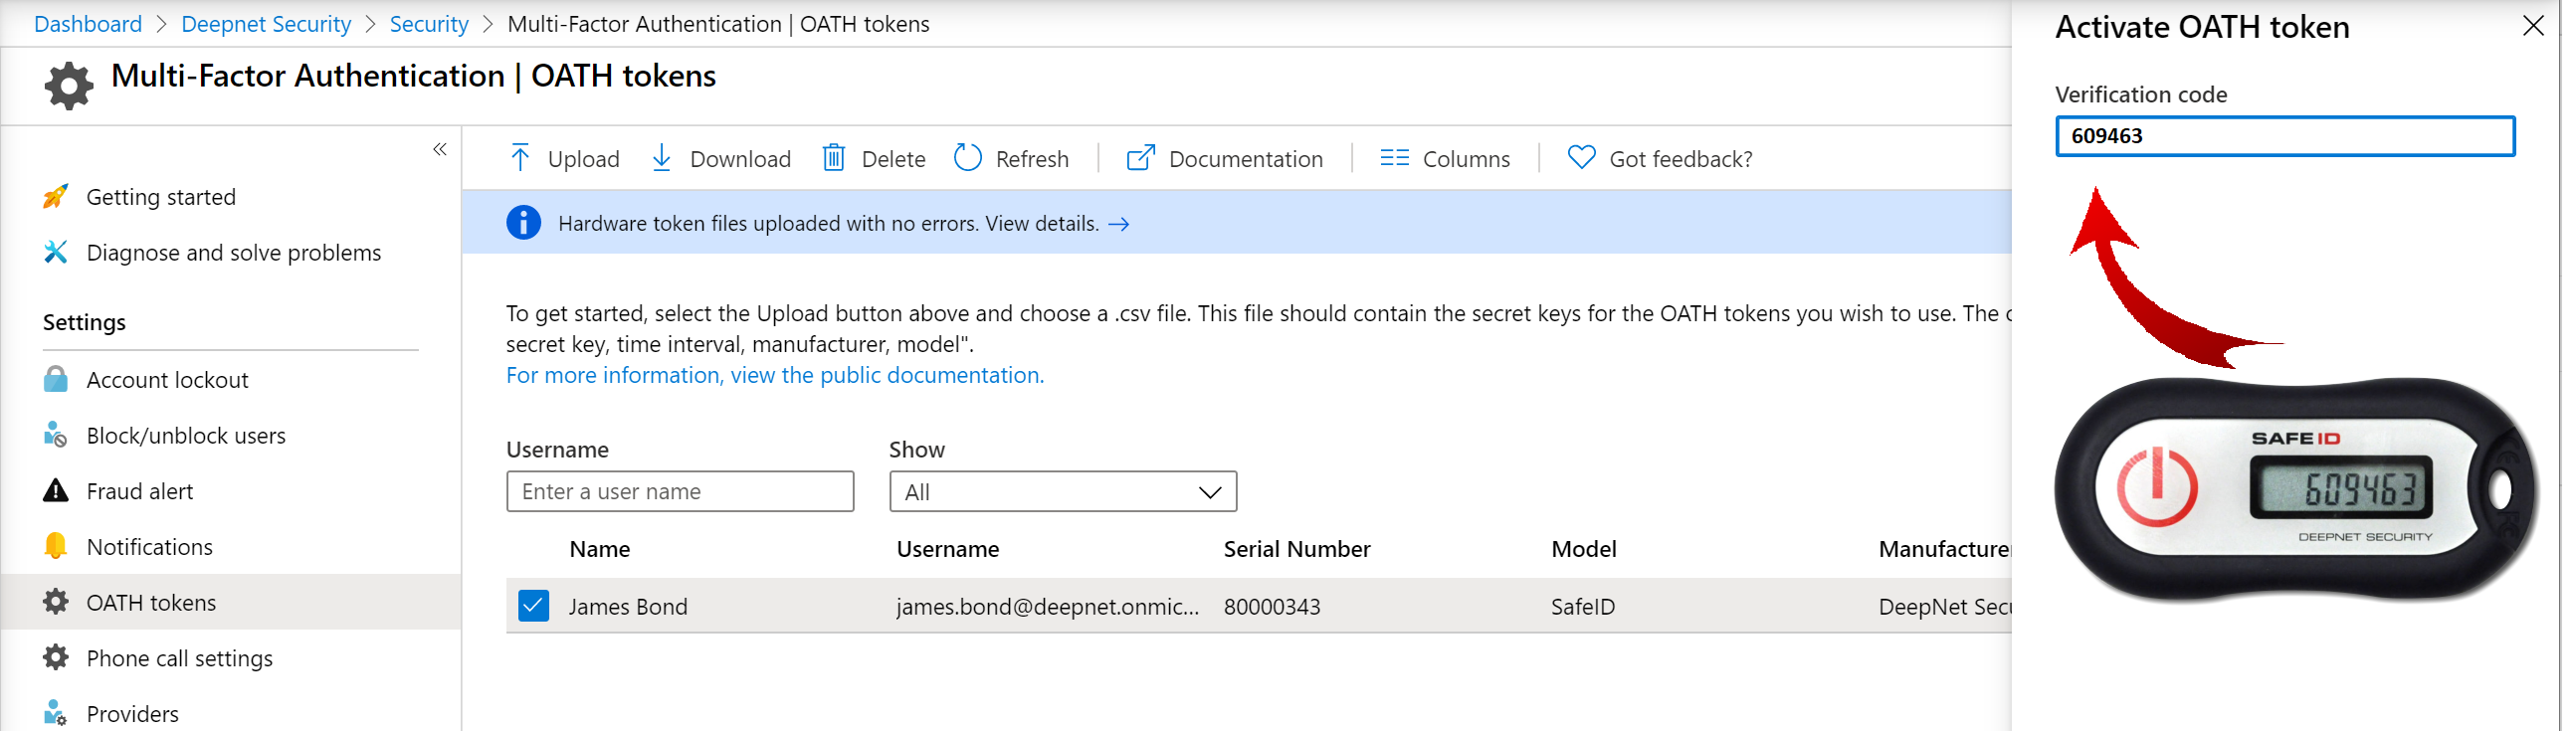The image size is (2576, 731).
Task: Open View details arrow in banner
Action: click(1119, 224)
